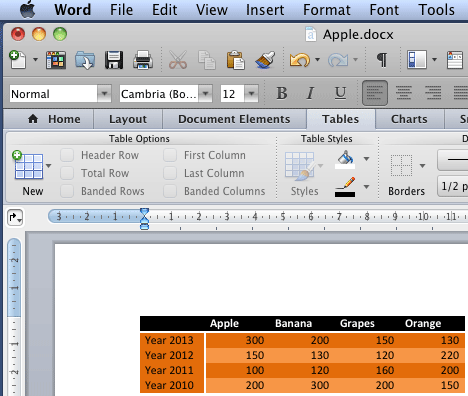
Task: Expand the Sidebar options arrow
Action: [434, 60]
